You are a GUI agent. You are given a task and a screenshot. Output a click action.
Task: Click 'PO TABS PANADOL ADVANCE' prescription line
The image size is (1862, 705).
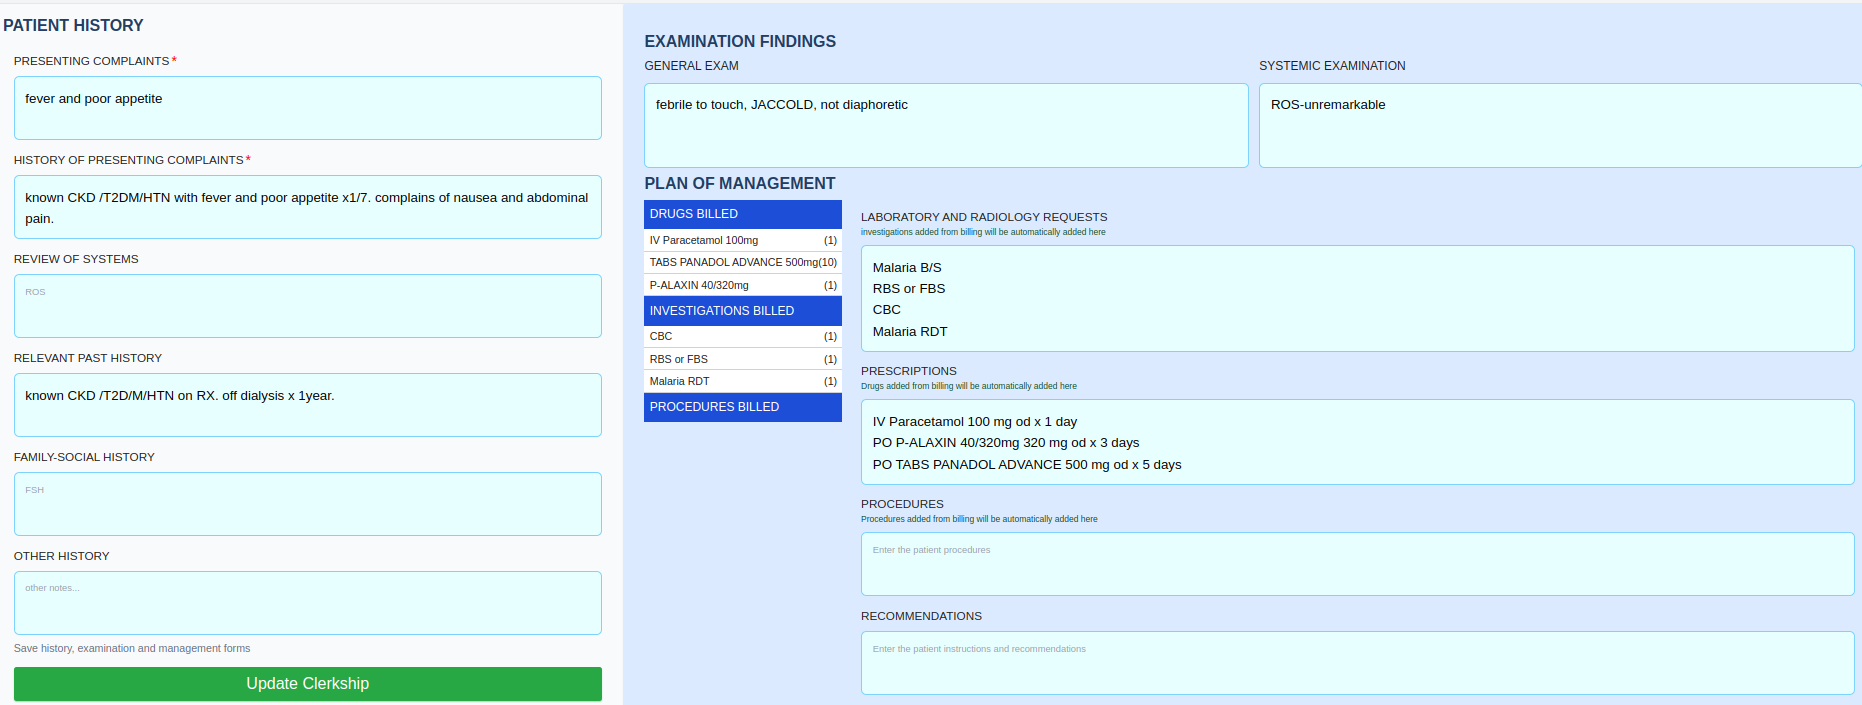1027,465
